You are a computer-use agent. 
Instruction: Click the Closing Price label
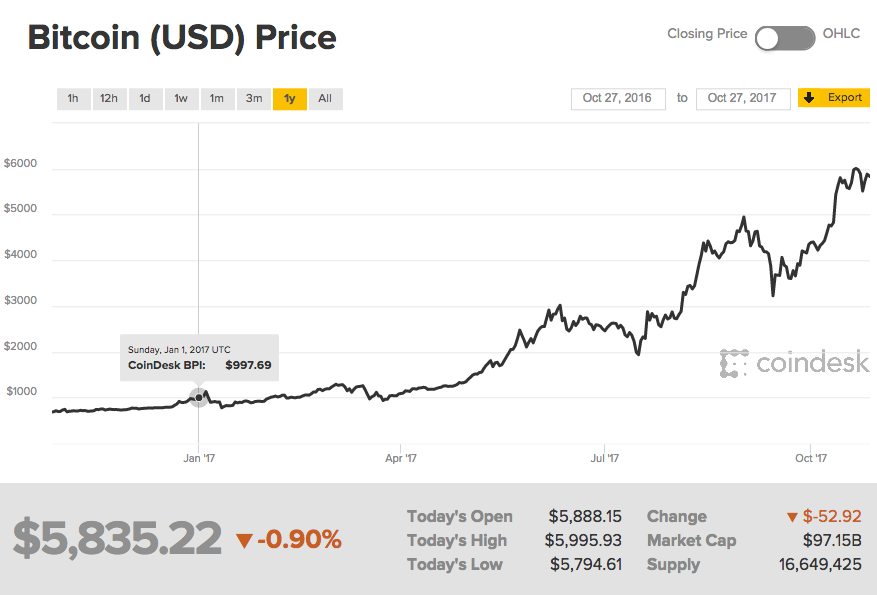click(x=707, y=34)
